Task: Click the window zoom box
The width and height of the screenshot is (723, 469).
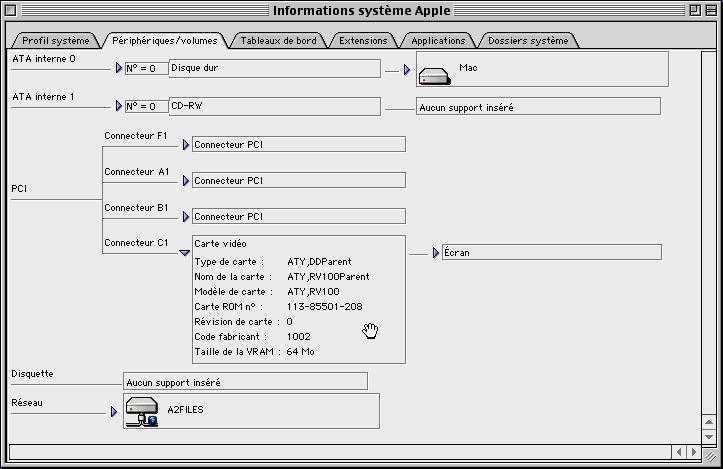Action: point(695,10)
